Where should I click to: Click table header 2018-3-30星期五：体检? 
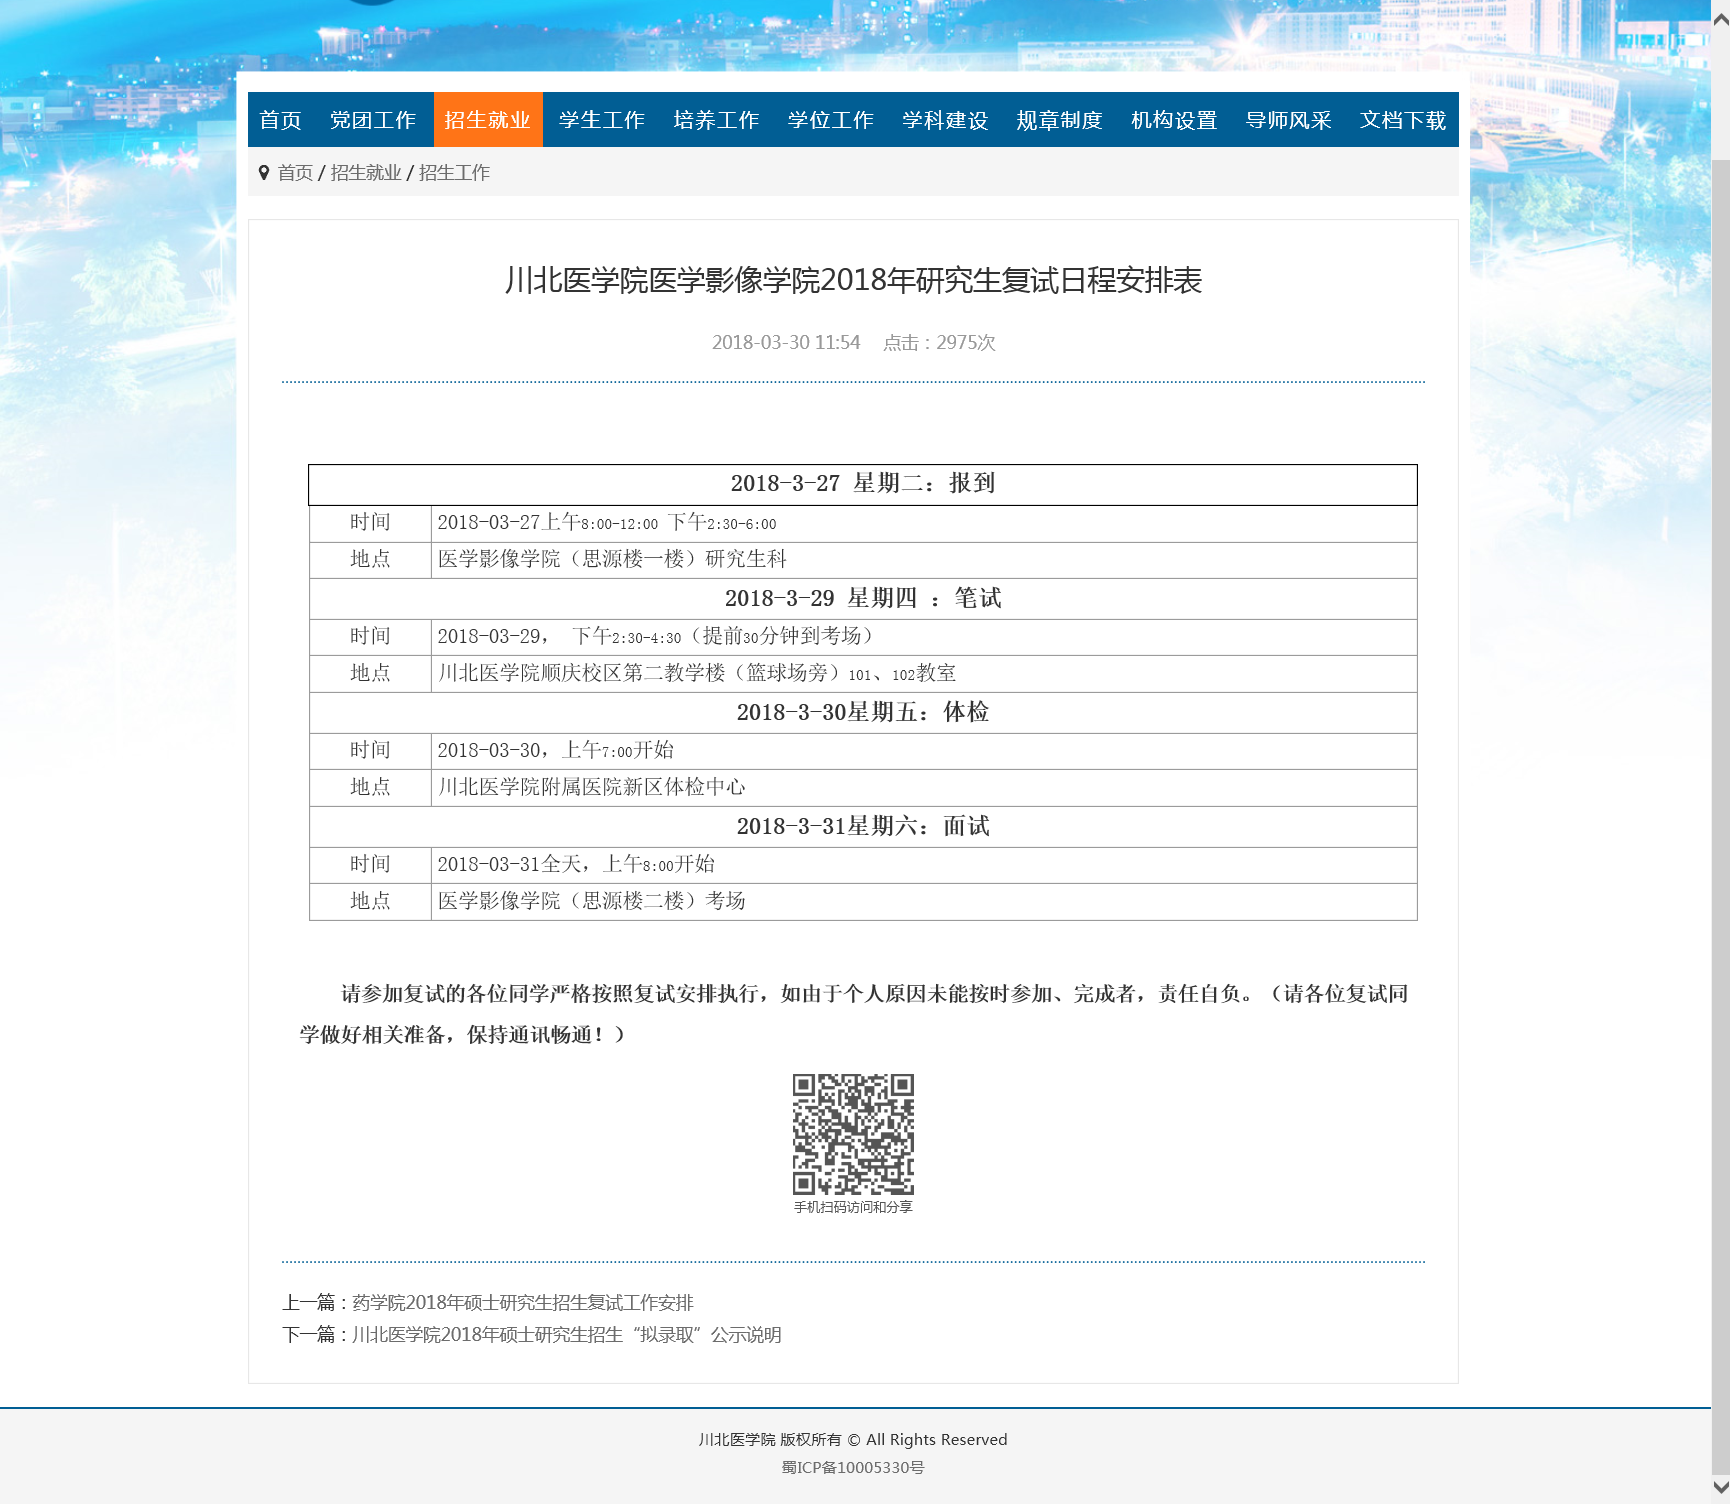(x=863, y=712)
